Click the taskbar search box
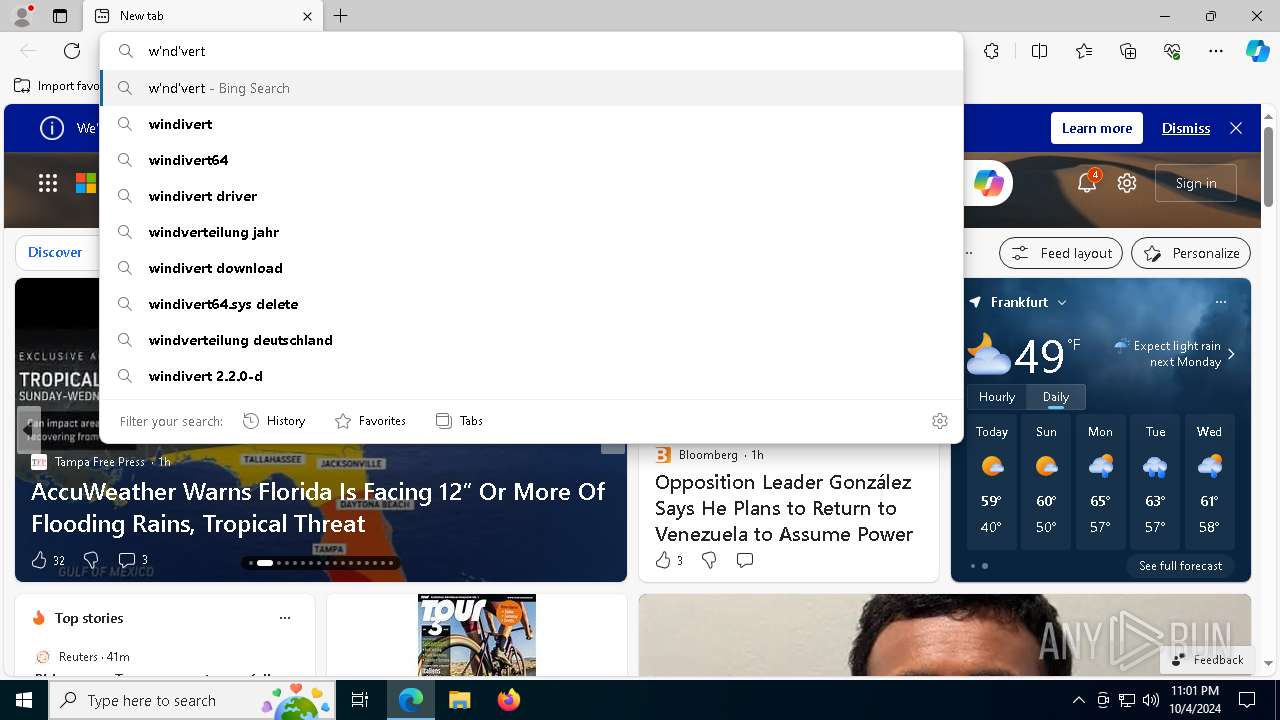 [x=193, y=700]
